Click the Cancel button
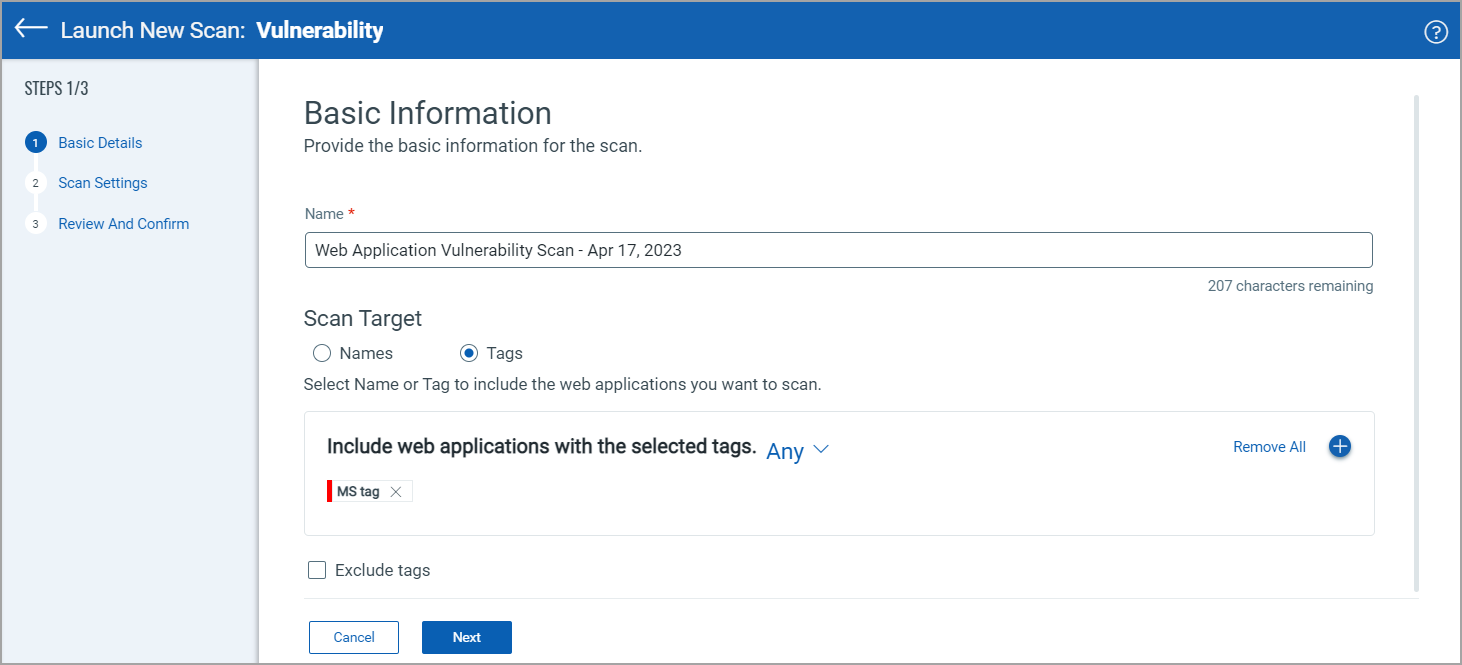The height and width of the screenshot is (665, 1462). [354, 637]
